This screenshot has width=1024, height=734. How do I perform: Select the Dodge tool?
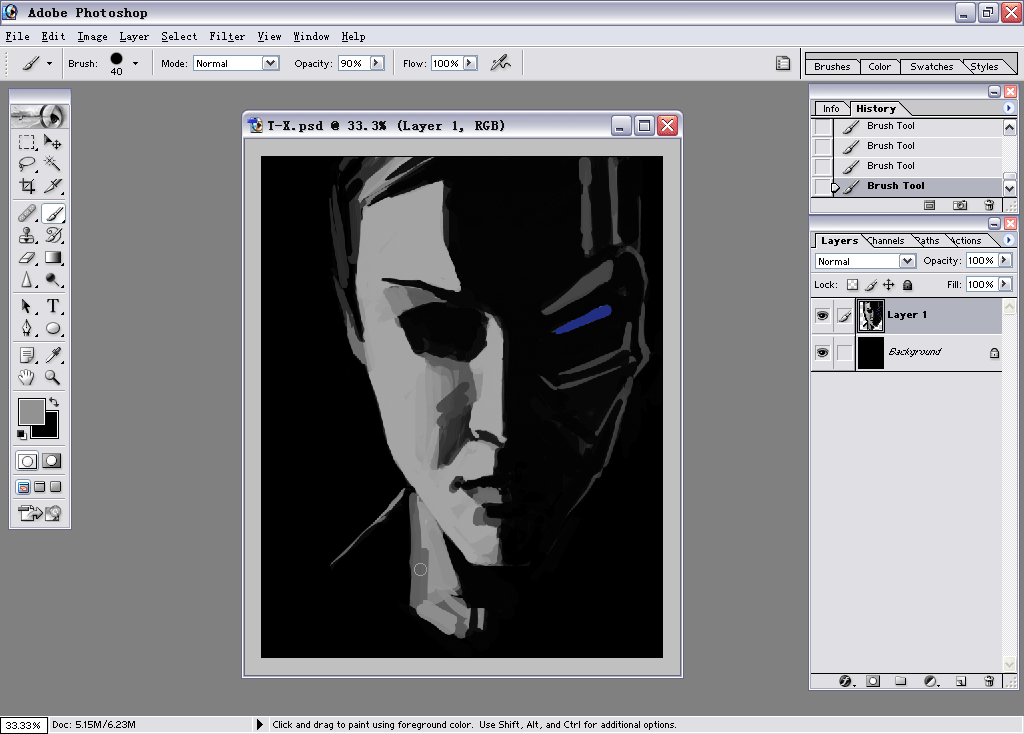pos(52,279)
